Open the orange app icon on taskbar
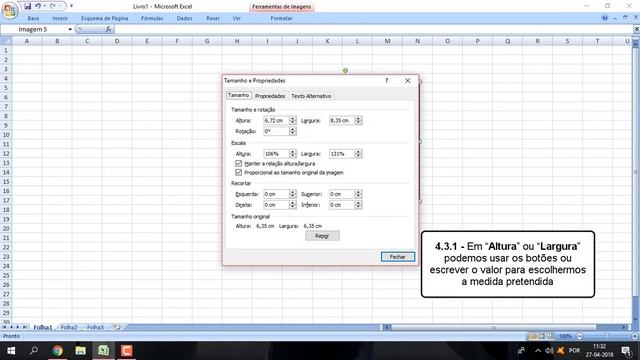The image size is (640, 360). coord(127,351)
